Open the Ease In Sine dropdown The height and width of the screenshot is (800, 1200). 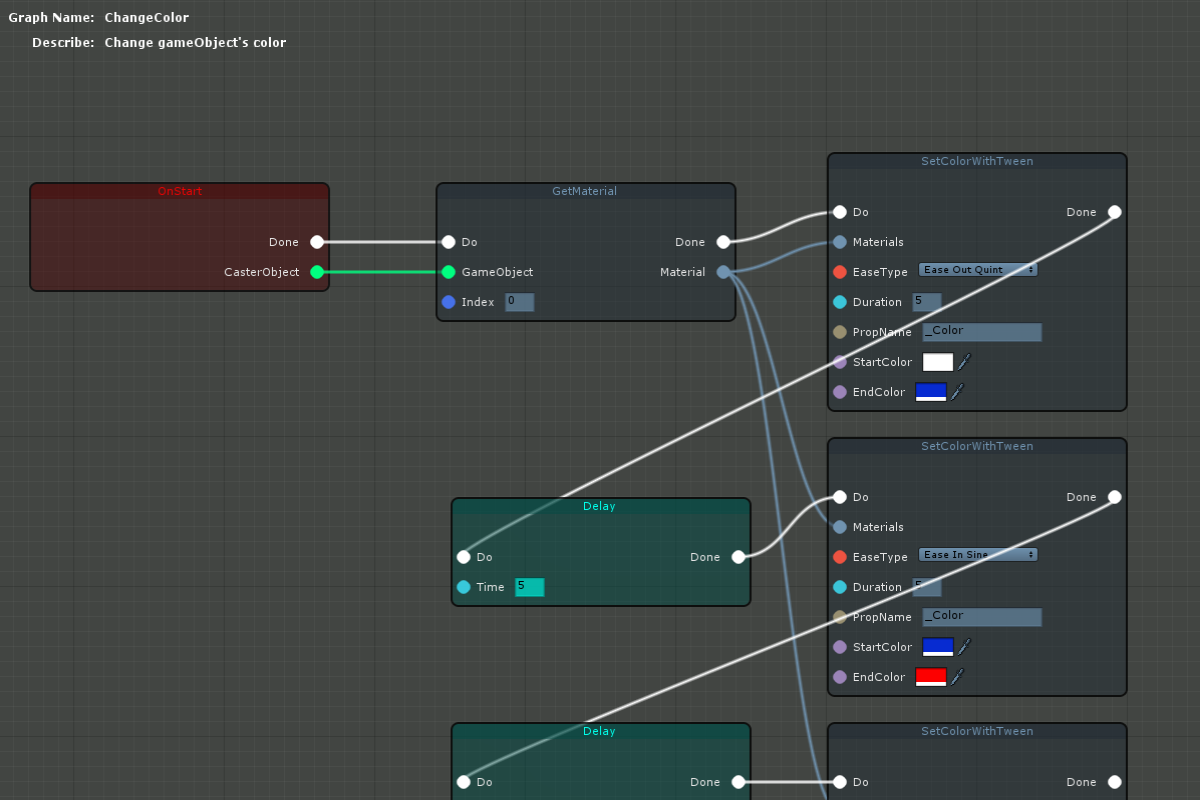(x=977, y=555)
